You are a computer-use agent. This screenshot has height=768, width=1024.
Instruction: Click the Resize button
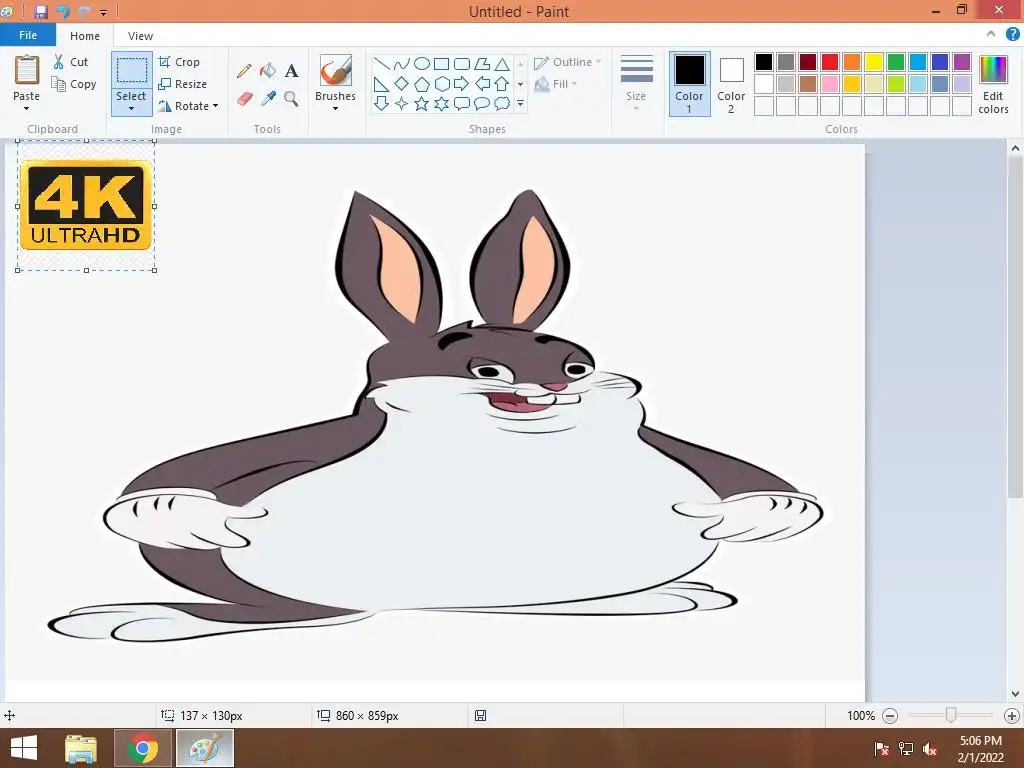click(183, 84)
